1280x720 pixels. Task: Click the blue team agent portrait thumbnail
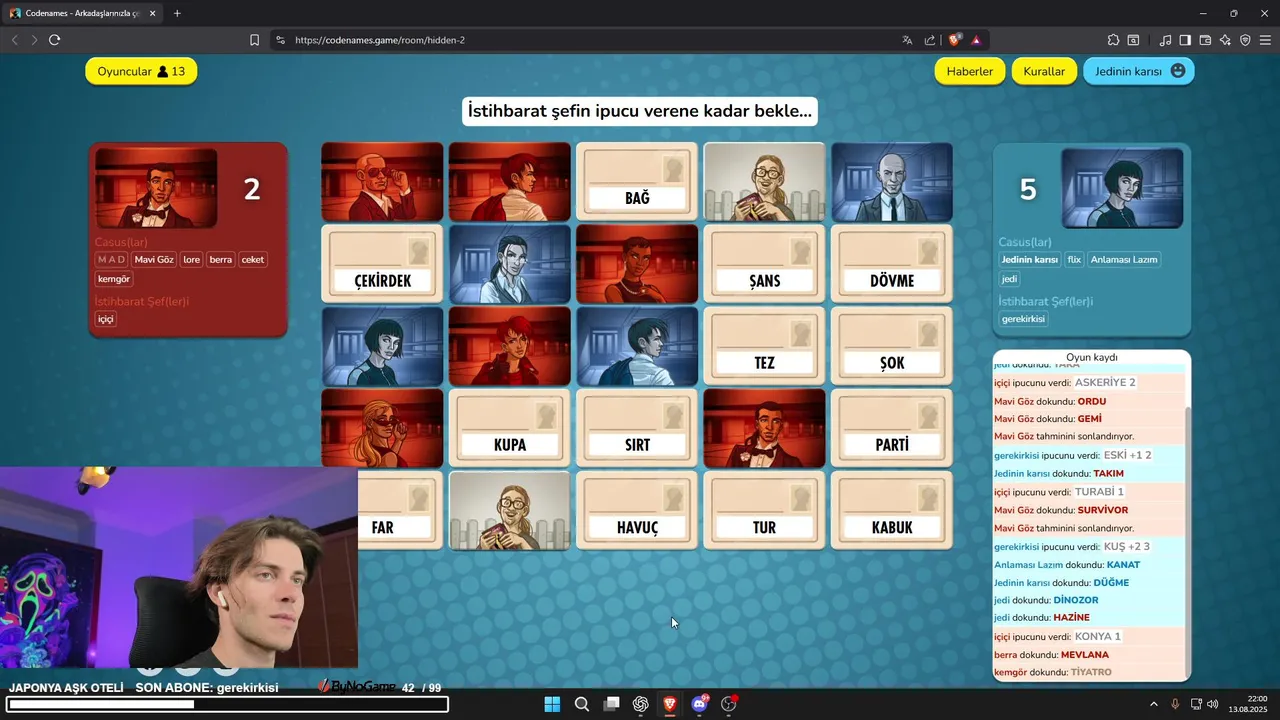click(x=1122, y=188)
